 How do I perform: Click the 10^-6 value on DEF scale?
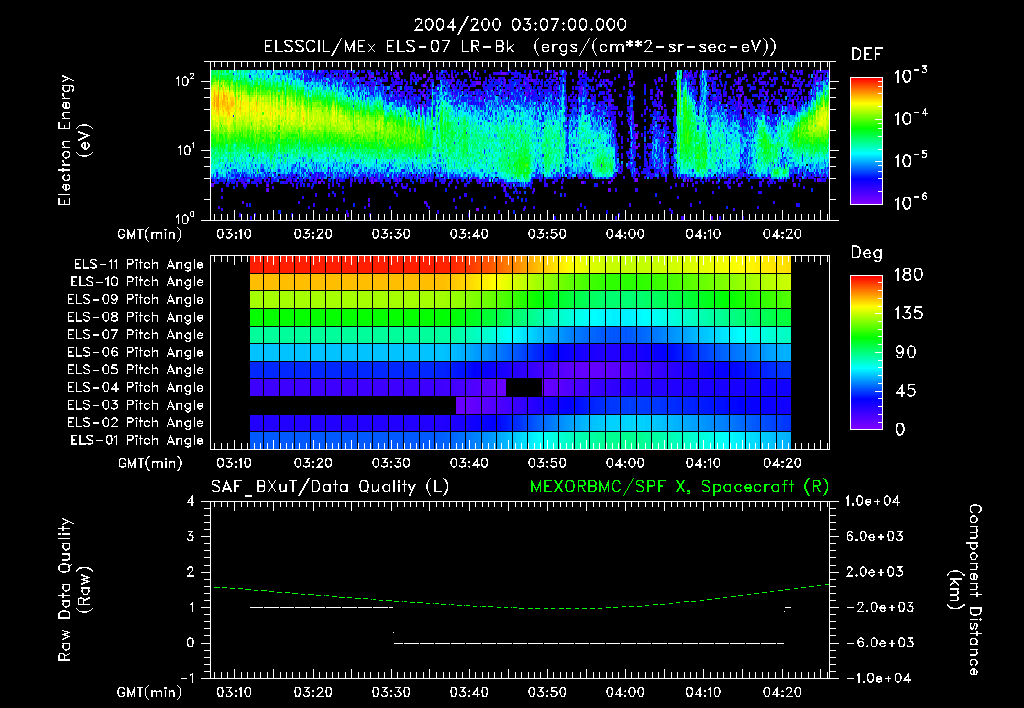coord(911,202)
